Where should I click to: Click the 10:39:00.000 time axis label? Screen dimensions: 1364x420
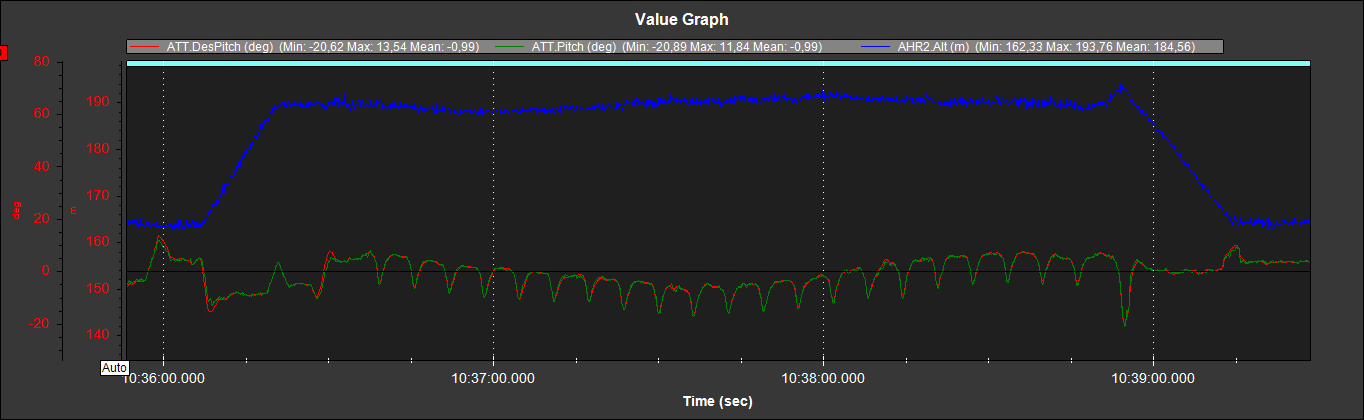[1153, 378]
